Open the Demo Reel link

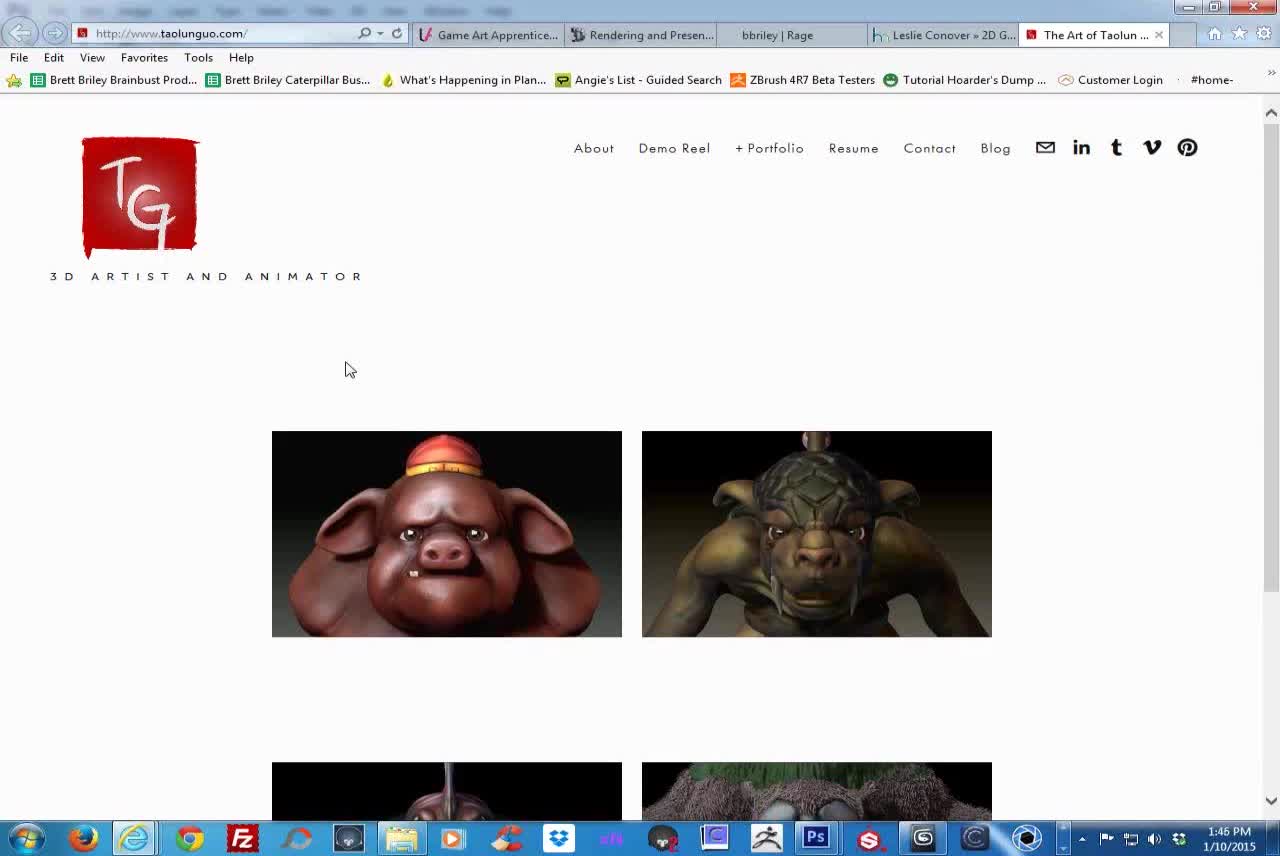pos(674,148)
